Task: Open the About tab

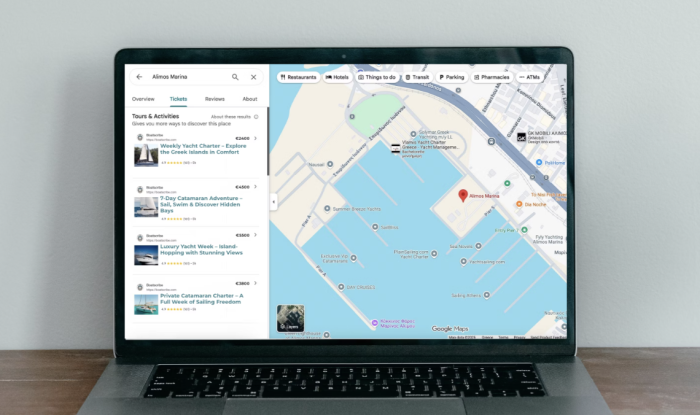Action: 250,99
